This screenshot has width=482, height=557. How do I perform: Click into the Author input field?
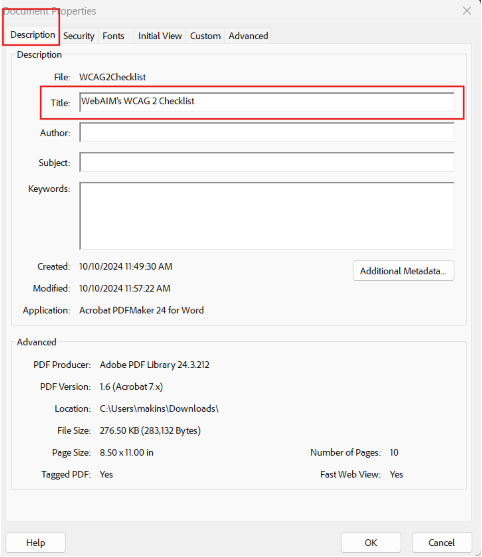pos(267,132)
